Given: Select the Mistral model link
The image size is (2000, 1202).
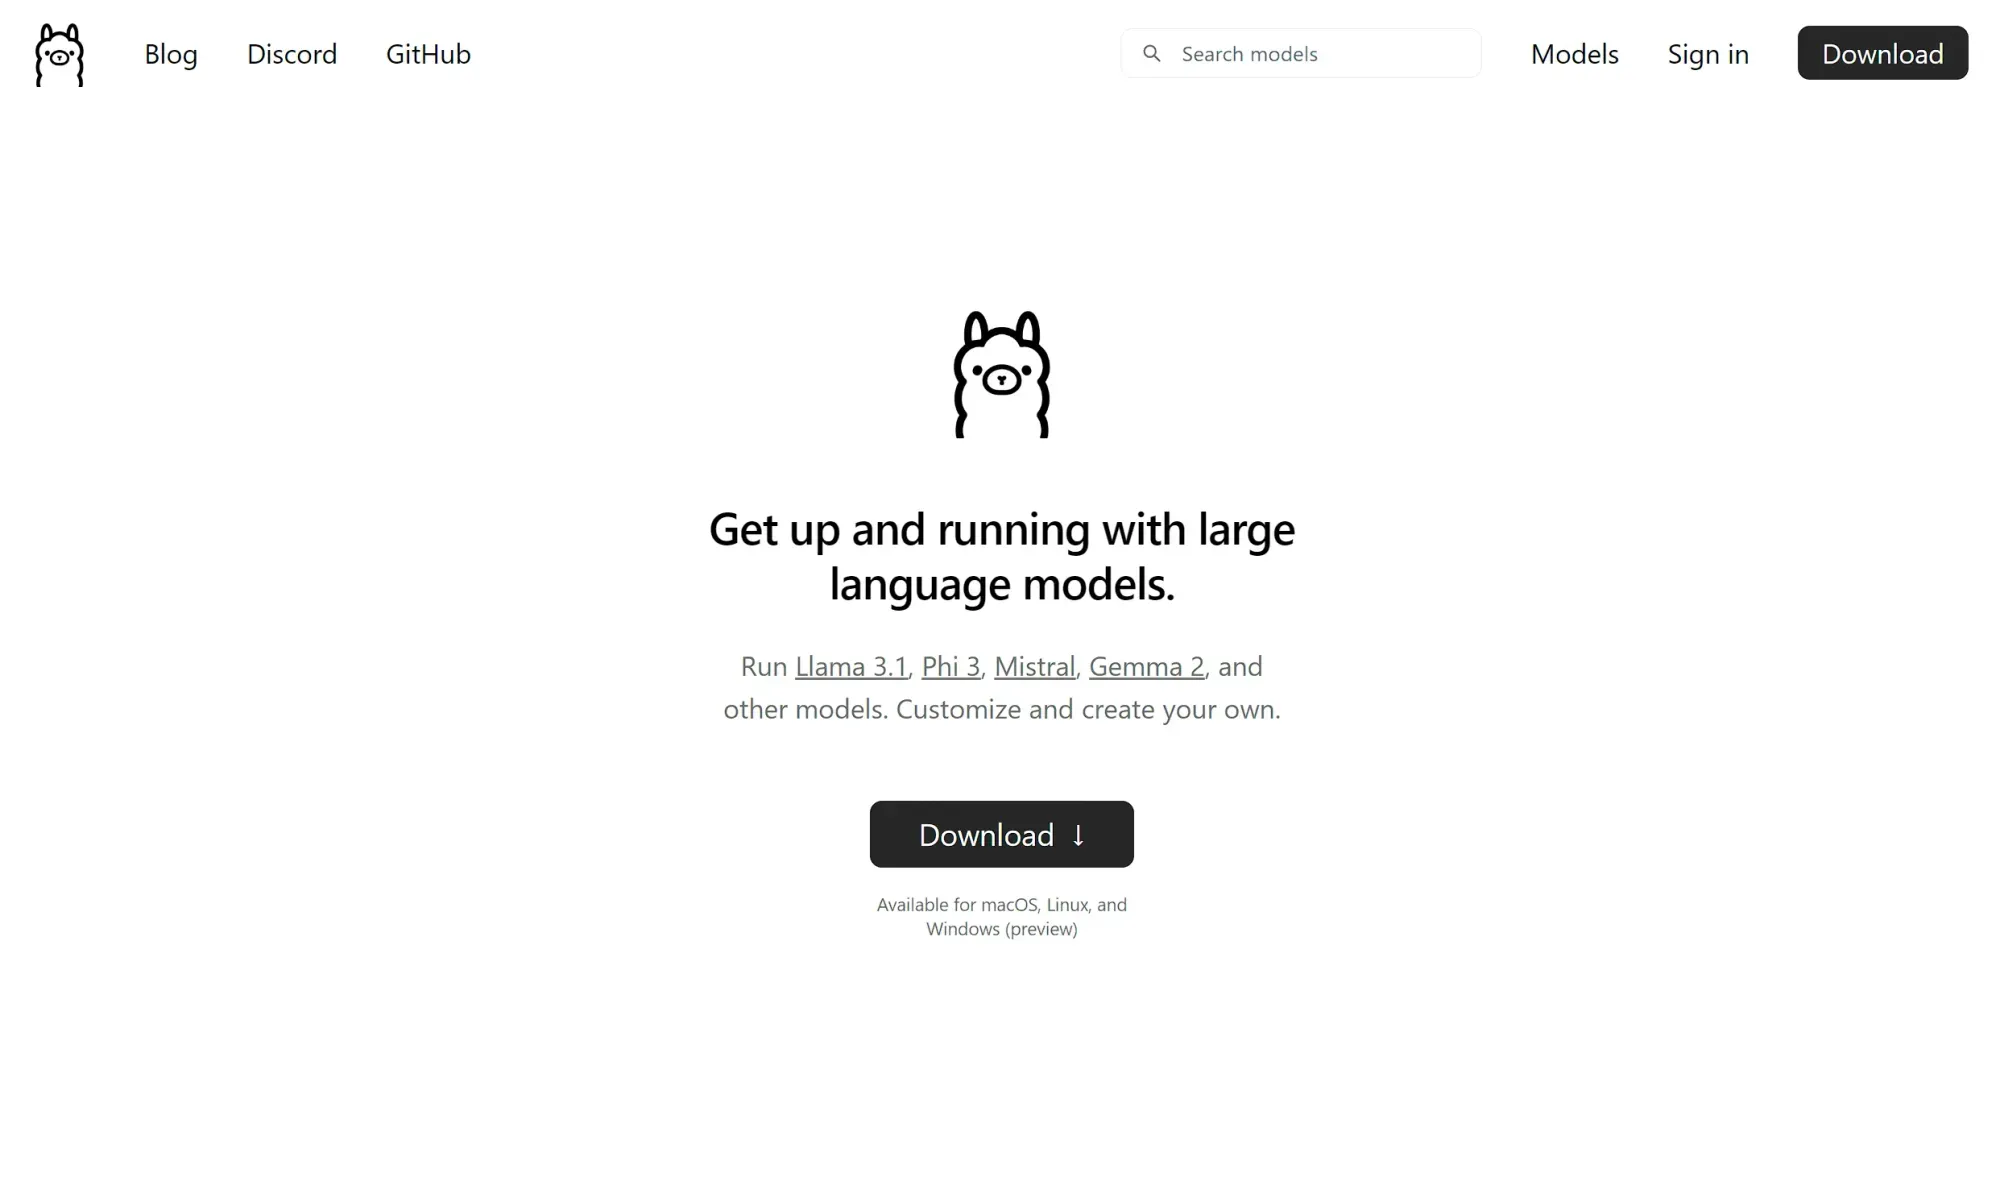Looking at the screenshot, I should tap(1036, 665).
